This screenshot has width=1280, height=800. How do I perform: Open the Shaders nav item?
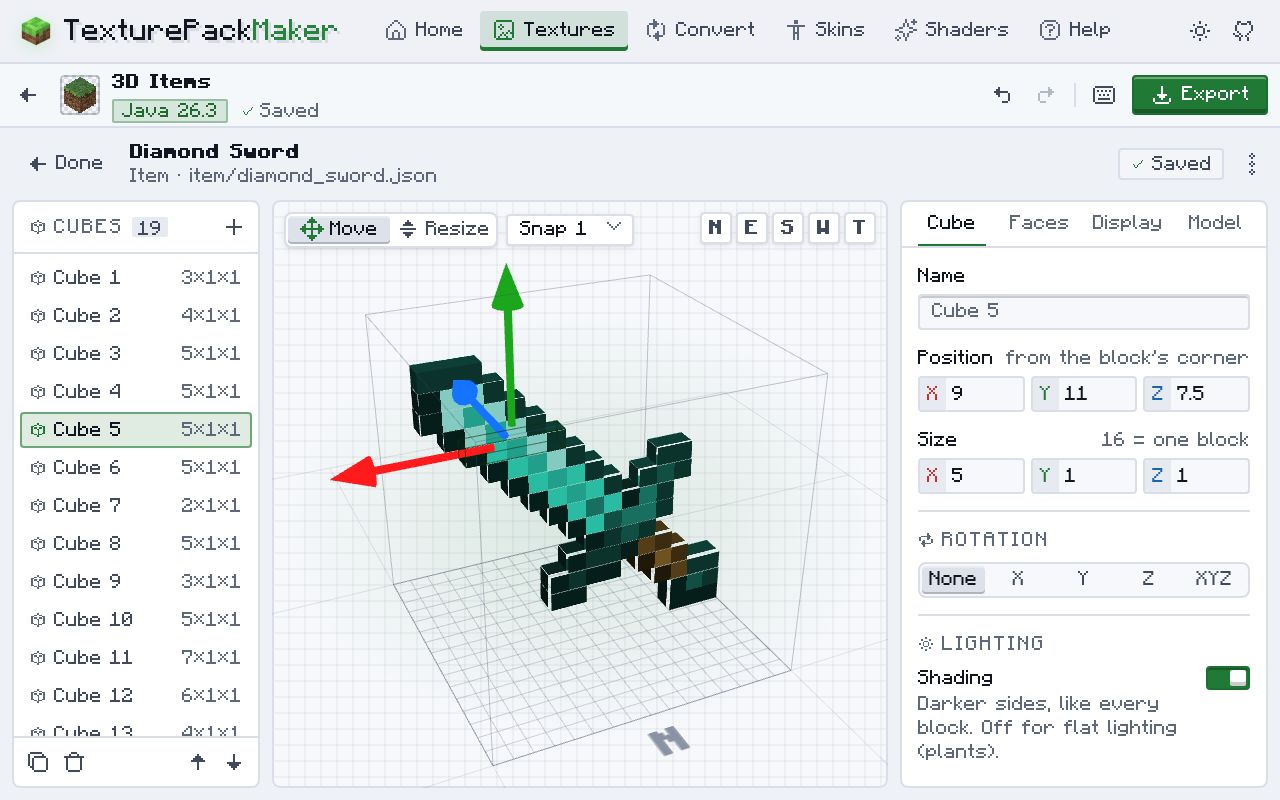(952, 30)
